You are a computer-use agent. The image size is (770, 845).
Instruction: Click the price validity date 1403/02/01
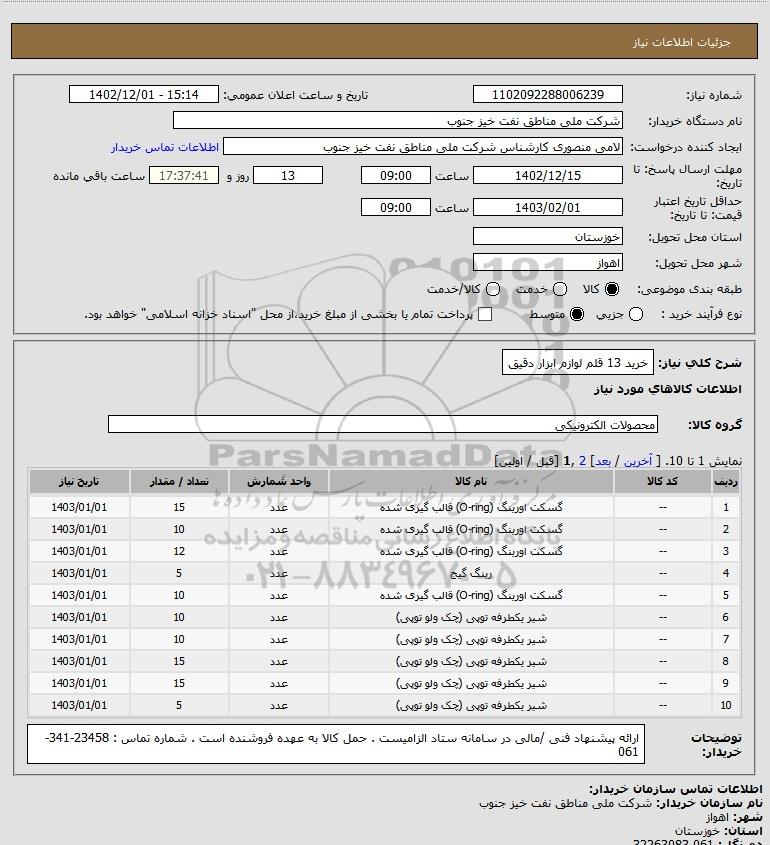point(547,207)
